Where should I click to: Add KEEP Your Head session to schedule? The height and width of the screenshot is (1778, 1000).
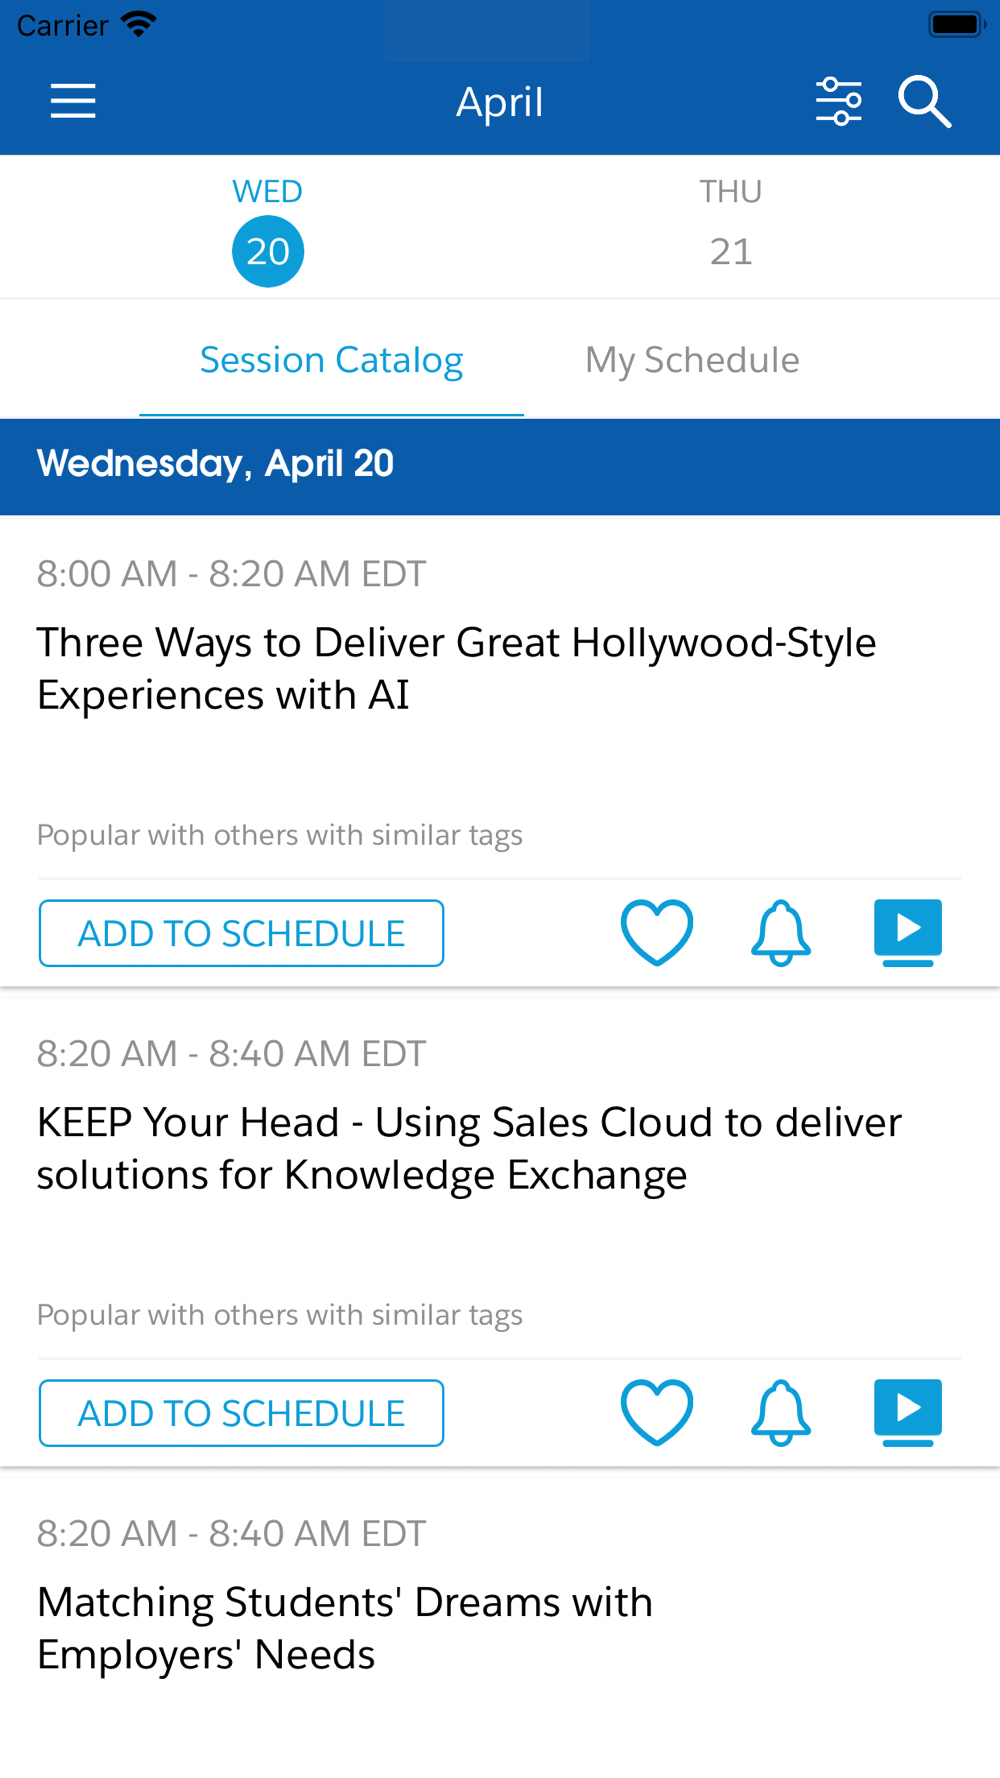(241, 1413)
